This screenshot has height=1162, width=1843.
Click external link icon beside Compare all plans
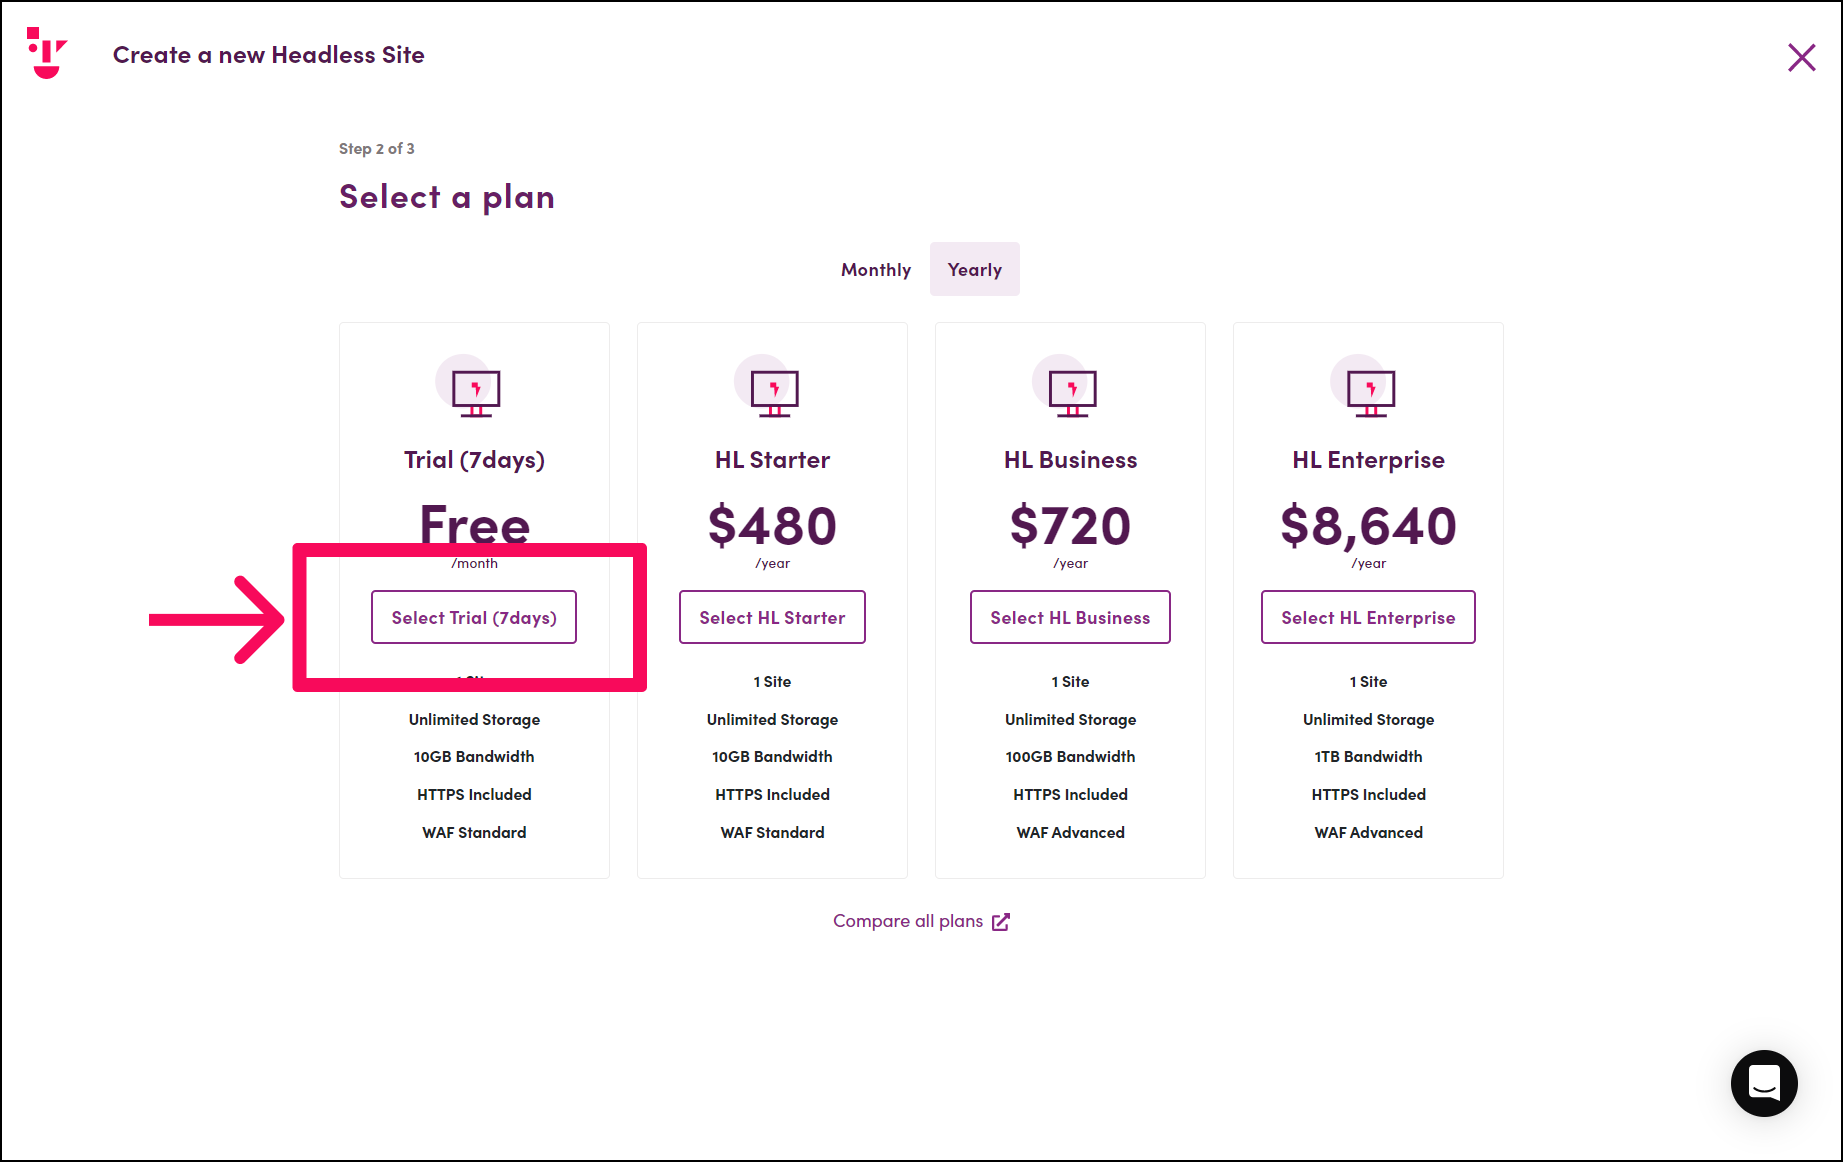tap(1001, 921)
